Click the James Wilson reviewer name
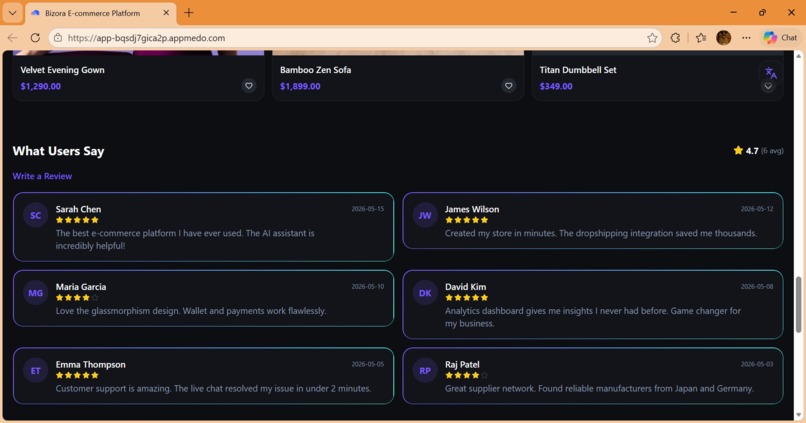This screenshot has height=423, width=806. pyautogui.click(x=472, y=209)
